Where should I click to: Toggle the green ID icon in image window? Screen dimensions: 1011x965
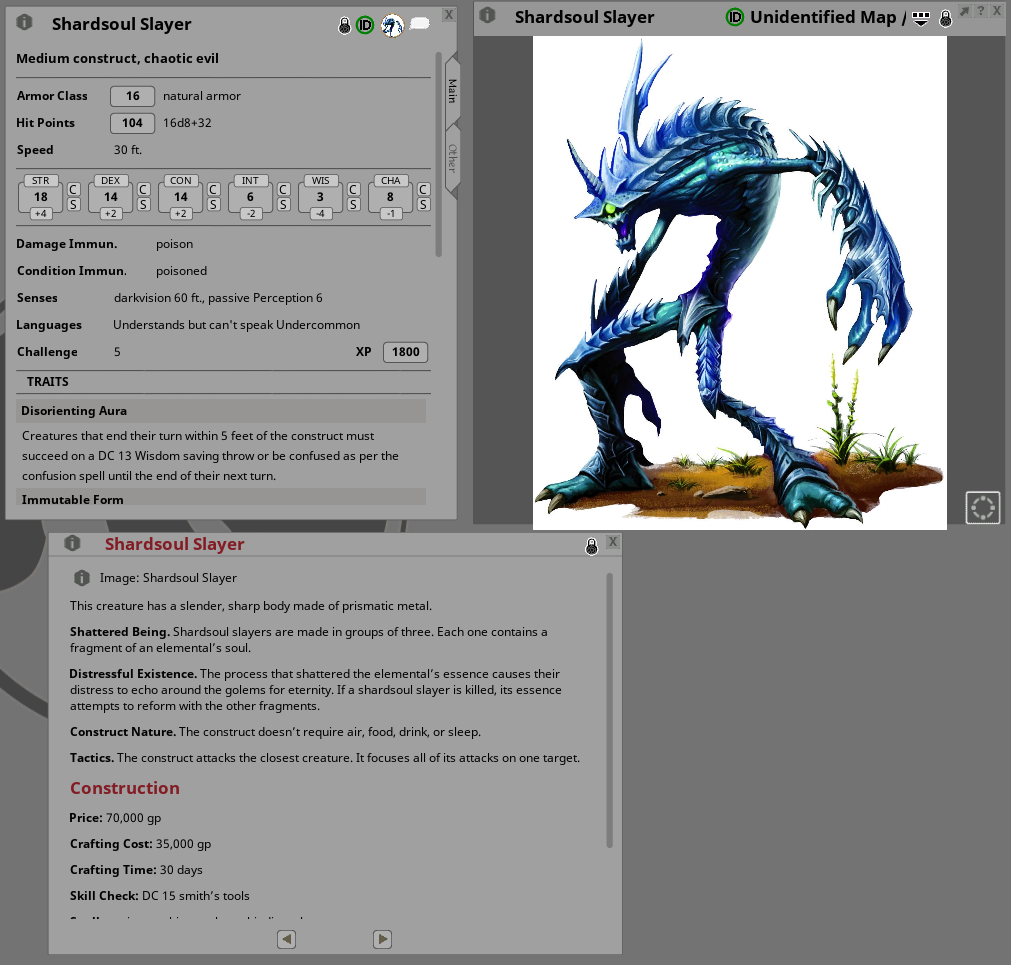coord(734,17)
